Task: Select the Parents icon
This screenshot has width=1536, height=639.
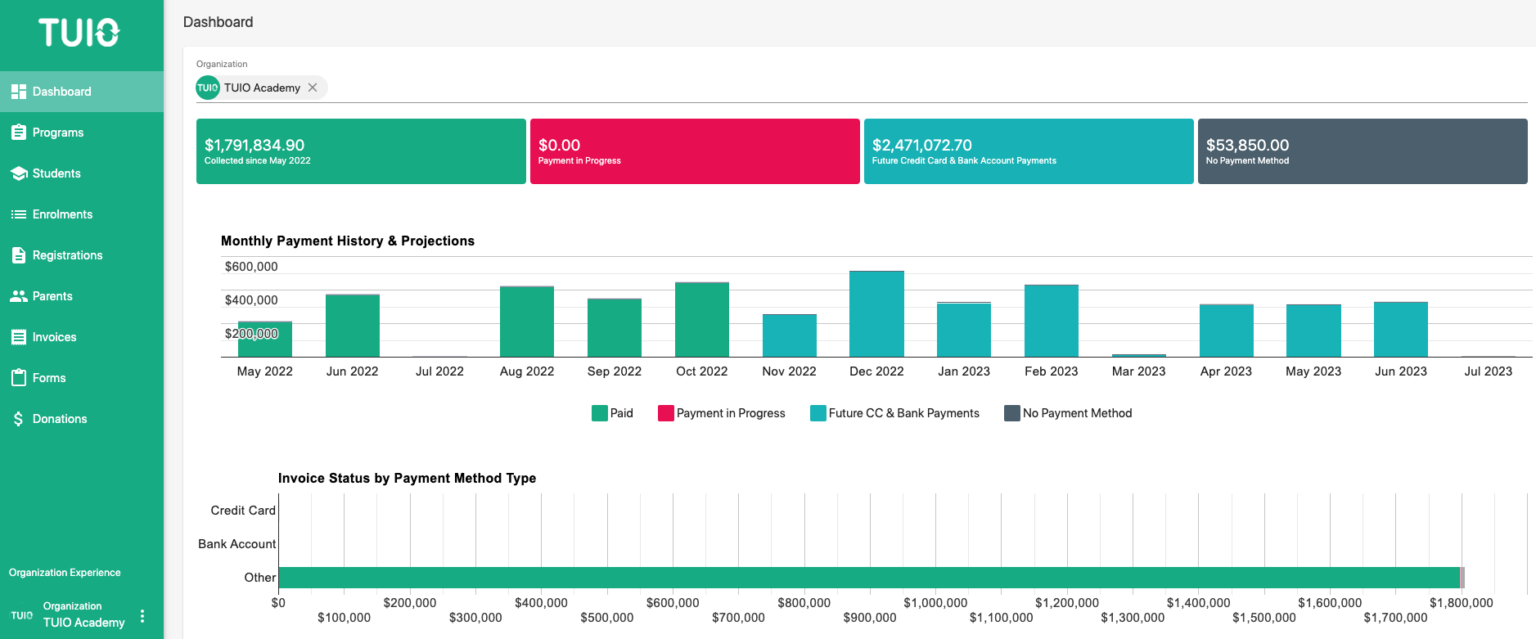Action: 19,295
